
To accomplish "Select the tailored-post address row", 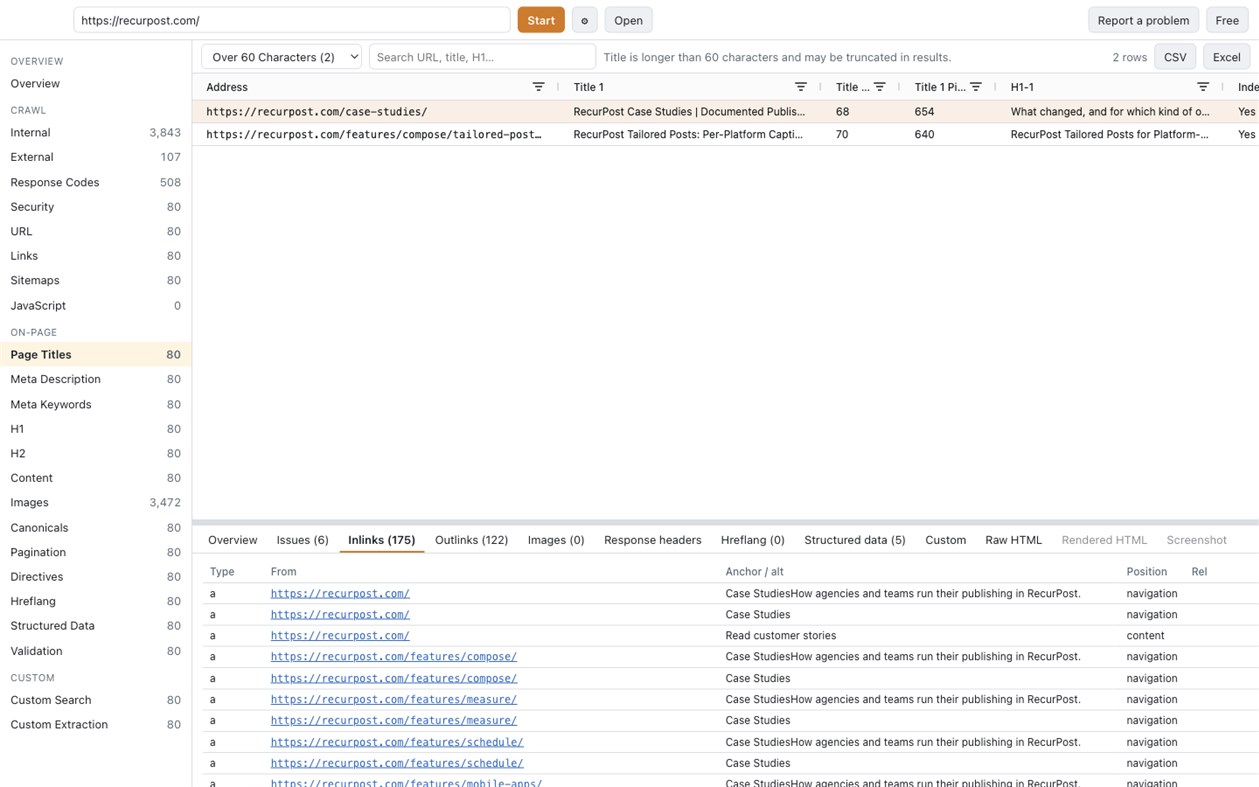I will (725, 134).
